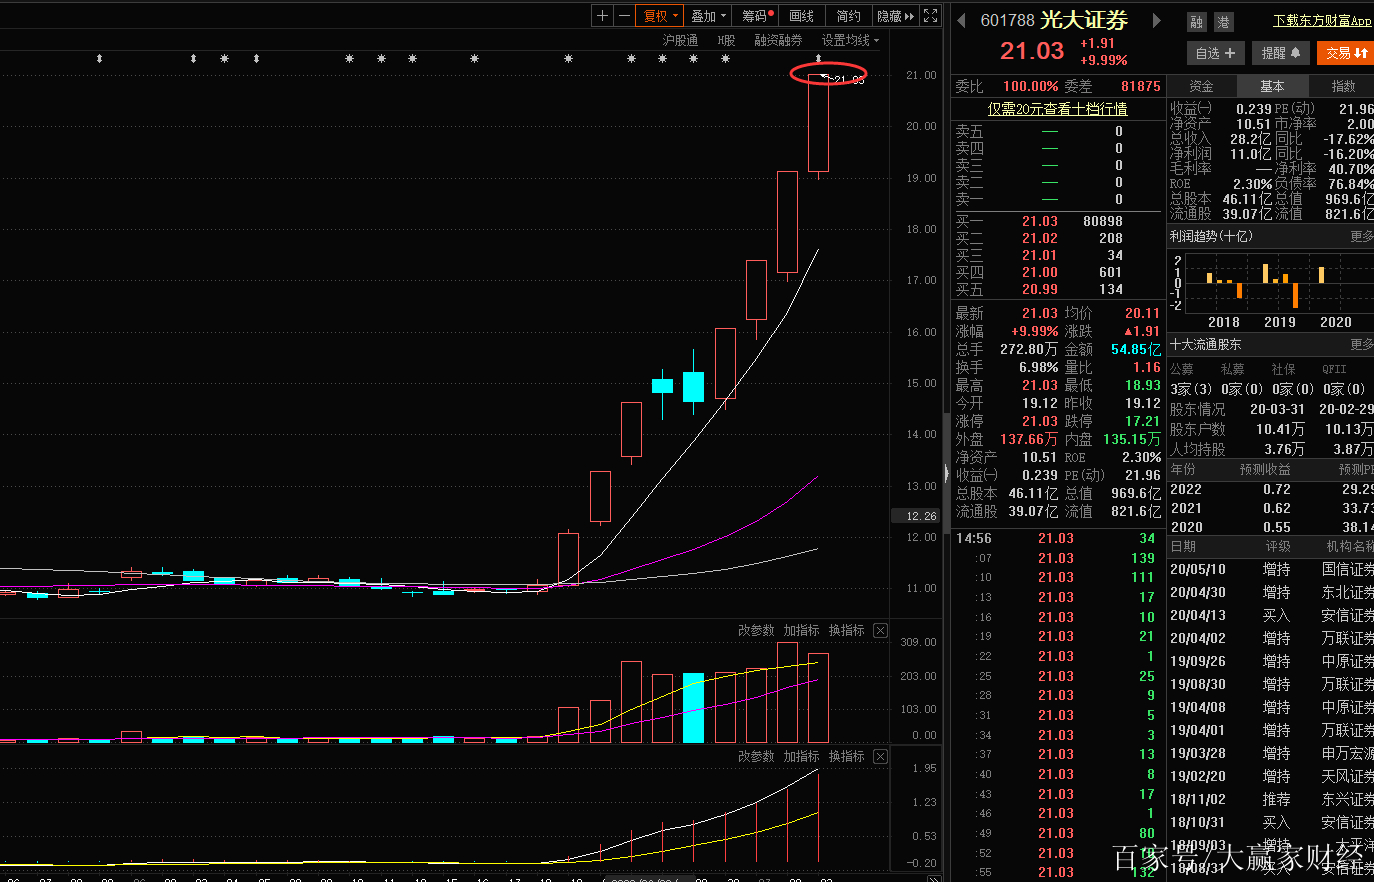Open the 叠加 overlay dropdown
The image size is (1374, 882).
click(x=708, y=16)
